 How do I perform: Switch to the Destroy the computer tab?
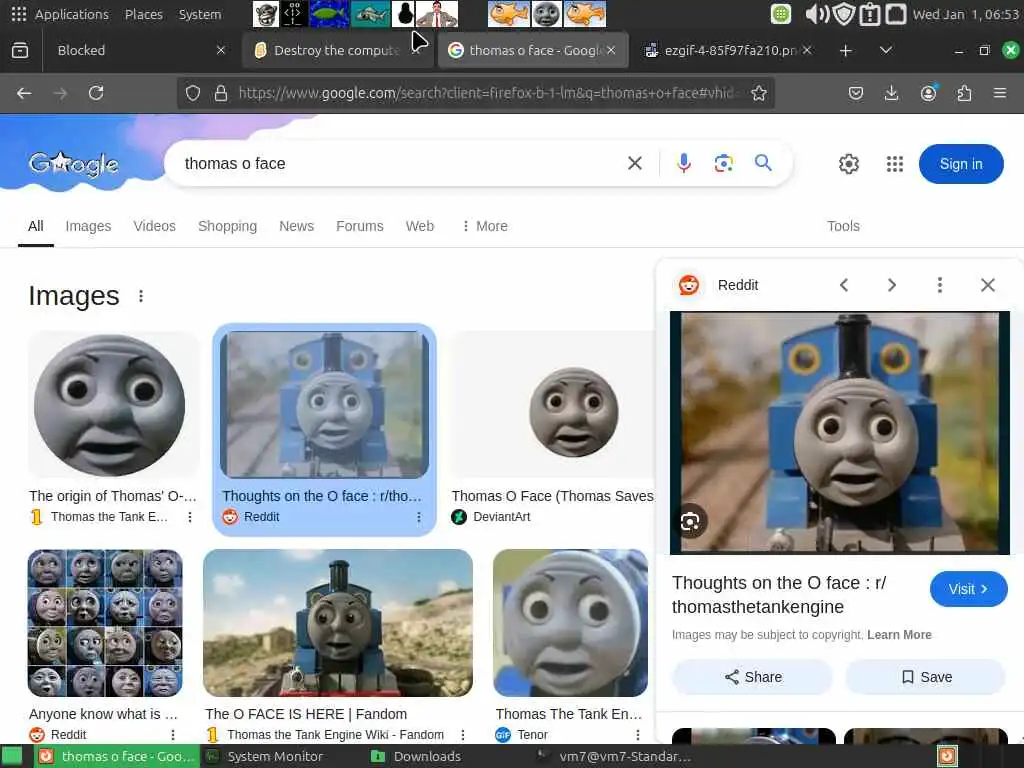(x=337, y=50)
